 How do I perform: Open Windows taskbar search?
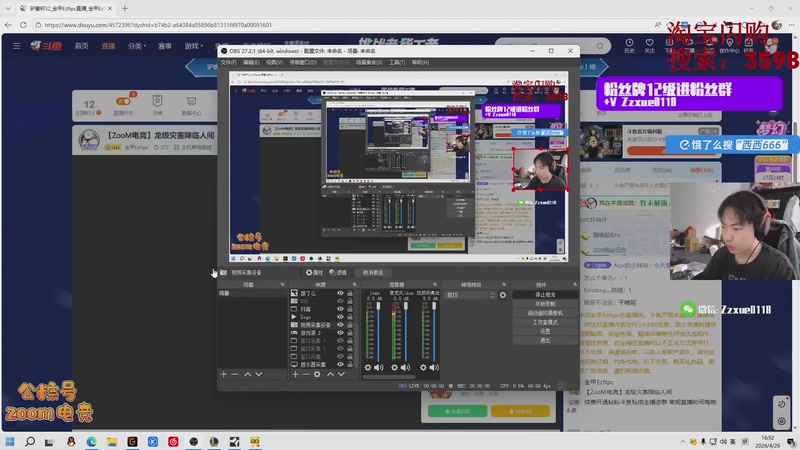pyautogui.click(x=30, y=441)
